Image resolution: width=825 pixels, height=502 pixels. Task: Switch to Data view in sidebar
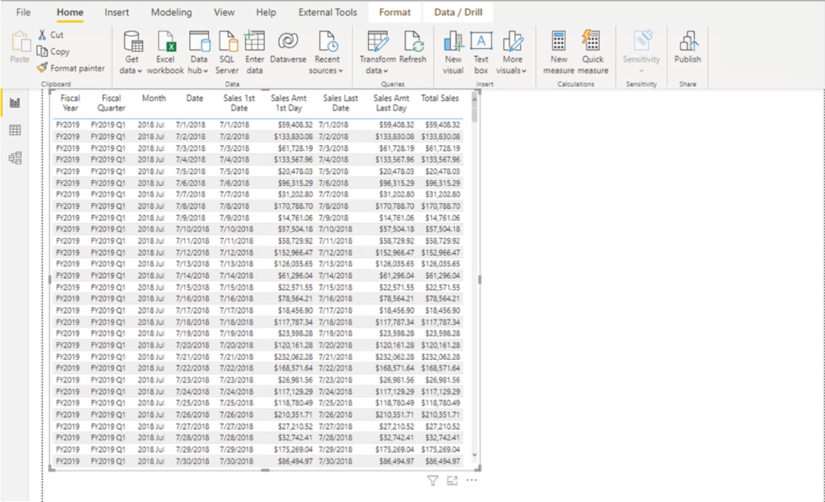15,130
